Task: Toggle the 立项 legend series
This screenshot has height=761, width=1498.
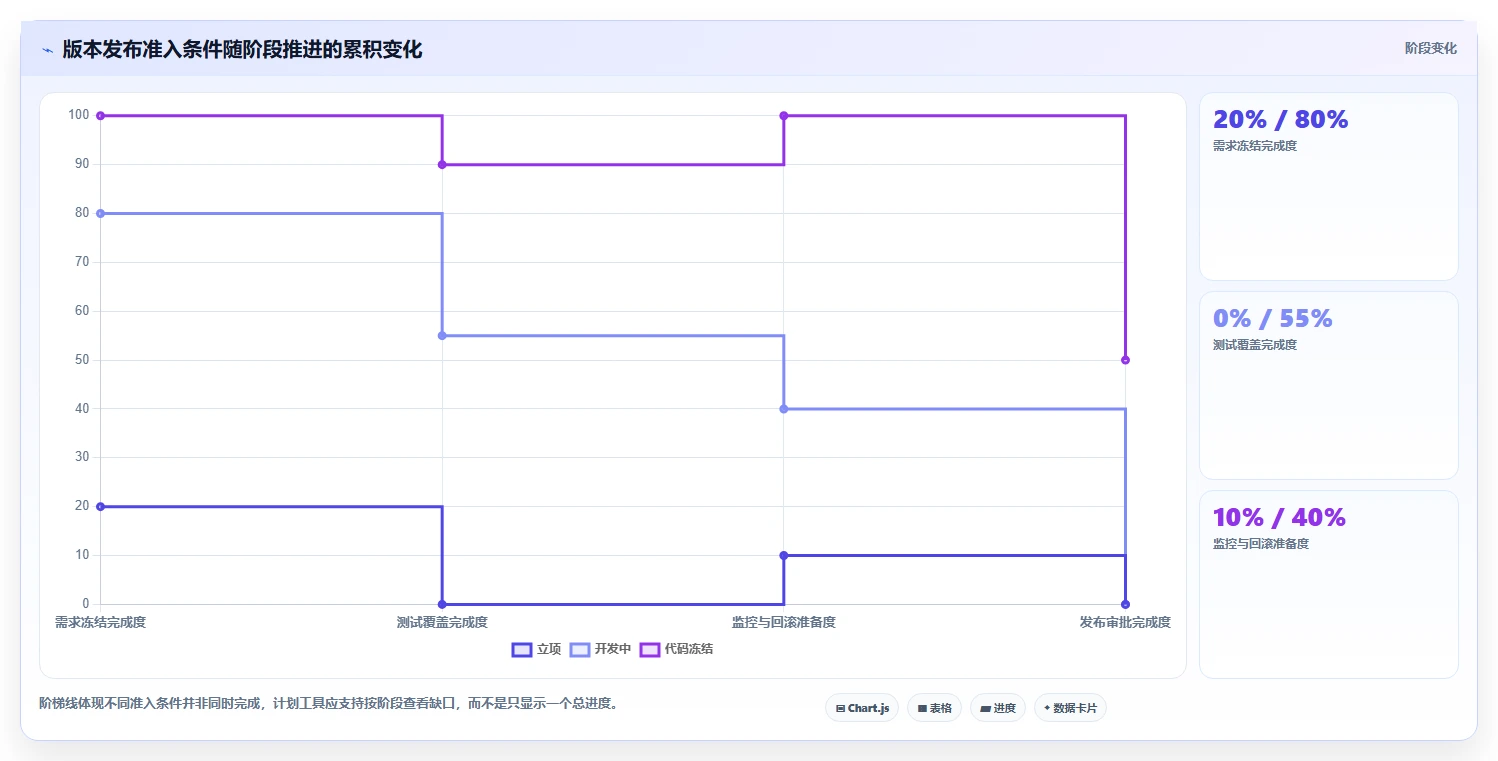Action: 536,649
